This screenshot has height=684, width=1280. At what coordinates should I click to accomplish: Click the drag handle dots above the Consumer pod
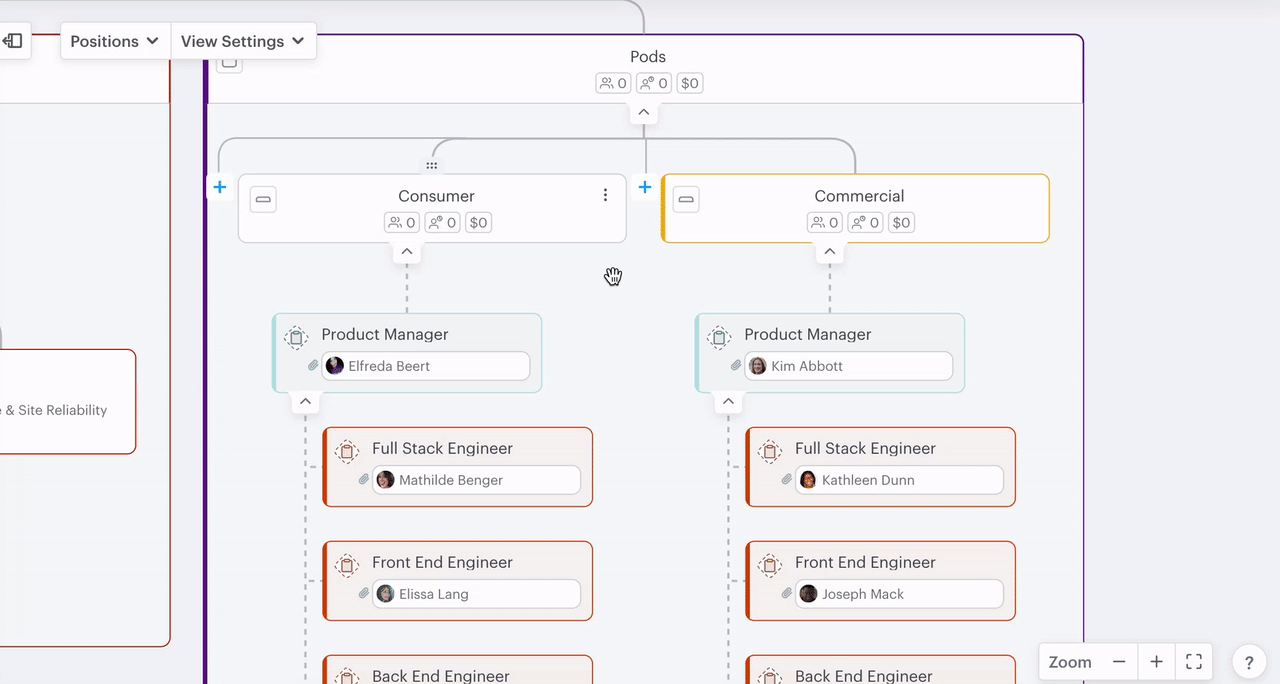[x=431, y=165]
